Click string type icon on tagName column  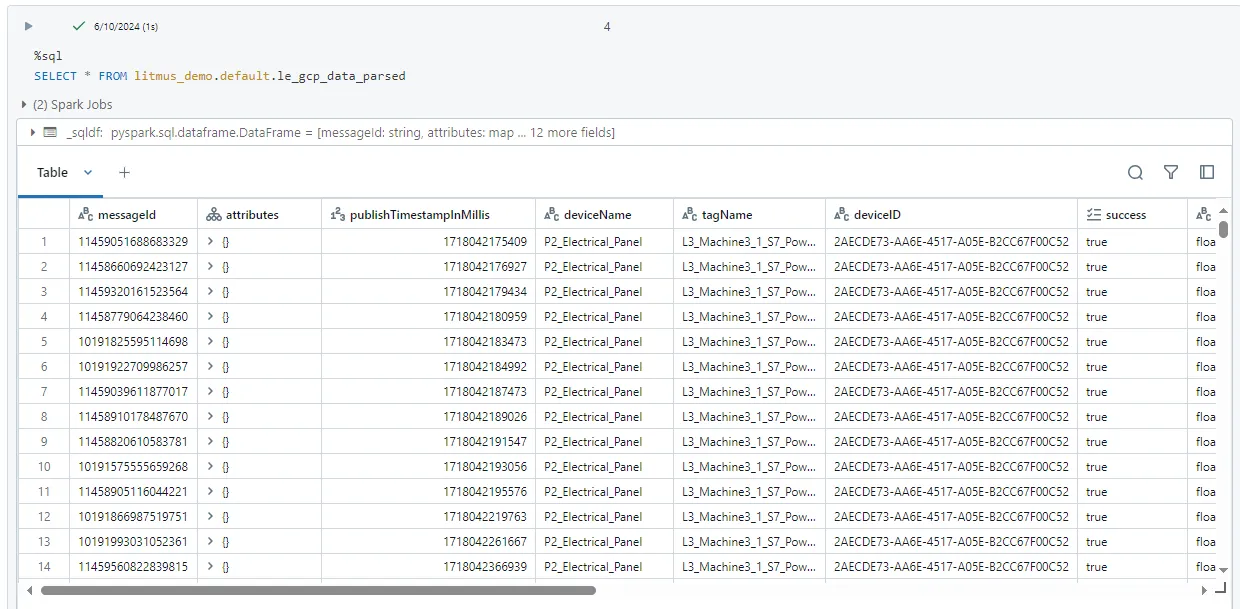tap(689, 214)
